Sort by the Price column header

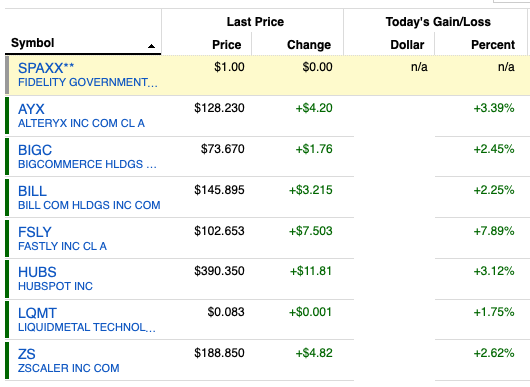pos(226,45)
